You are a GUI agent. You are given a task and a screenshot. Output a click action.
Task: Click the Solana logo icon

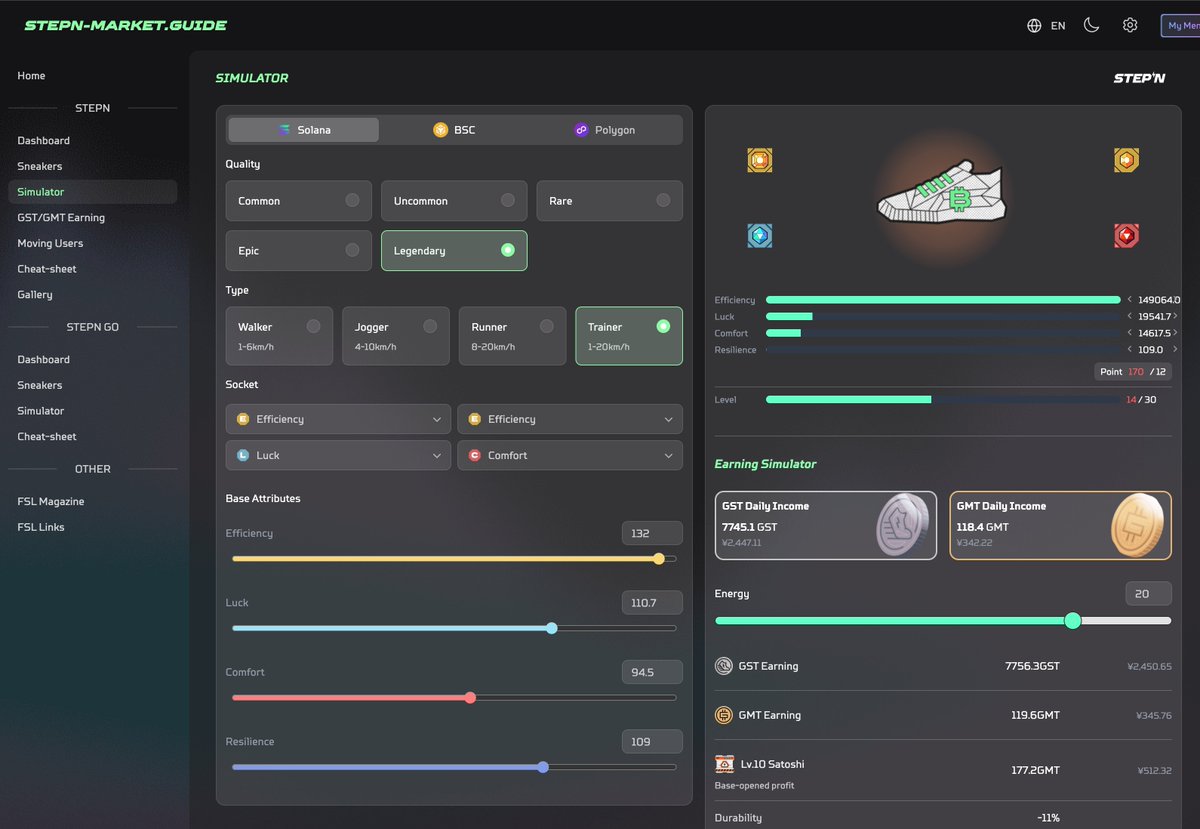[x=285, y=130]
